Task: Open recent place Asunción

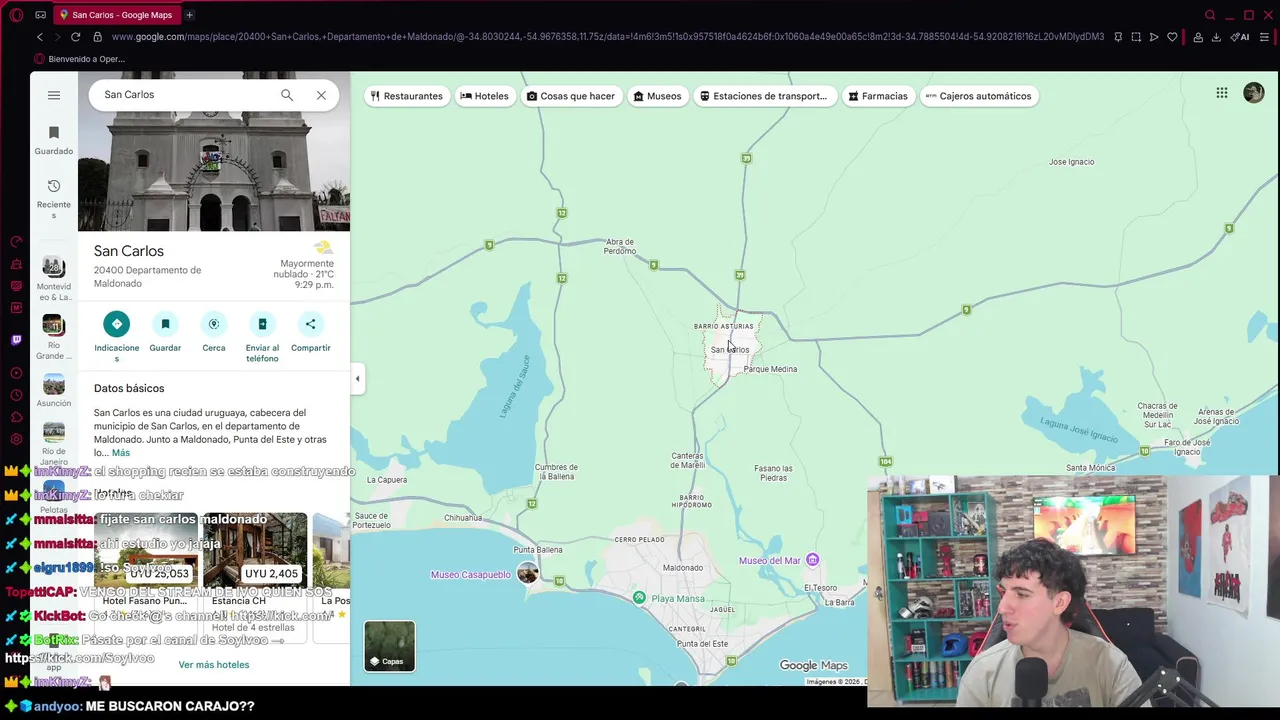Action: 54,391
